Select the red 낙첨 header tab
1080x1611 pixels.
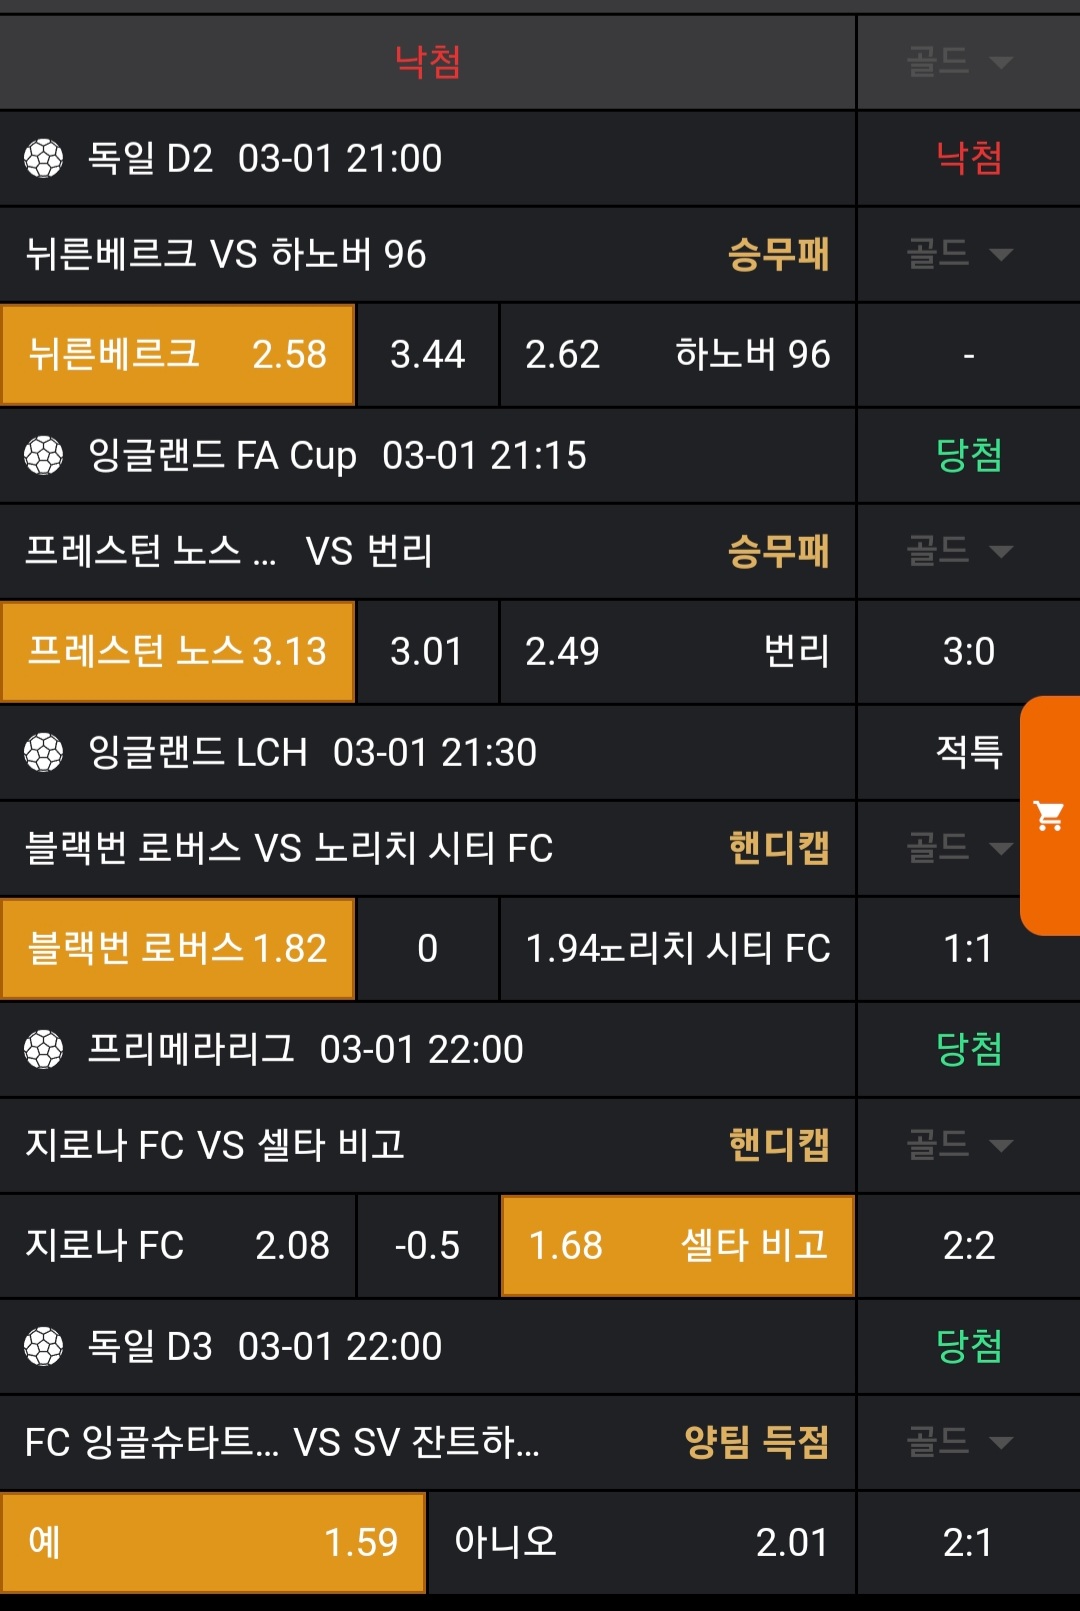[428, 62]
